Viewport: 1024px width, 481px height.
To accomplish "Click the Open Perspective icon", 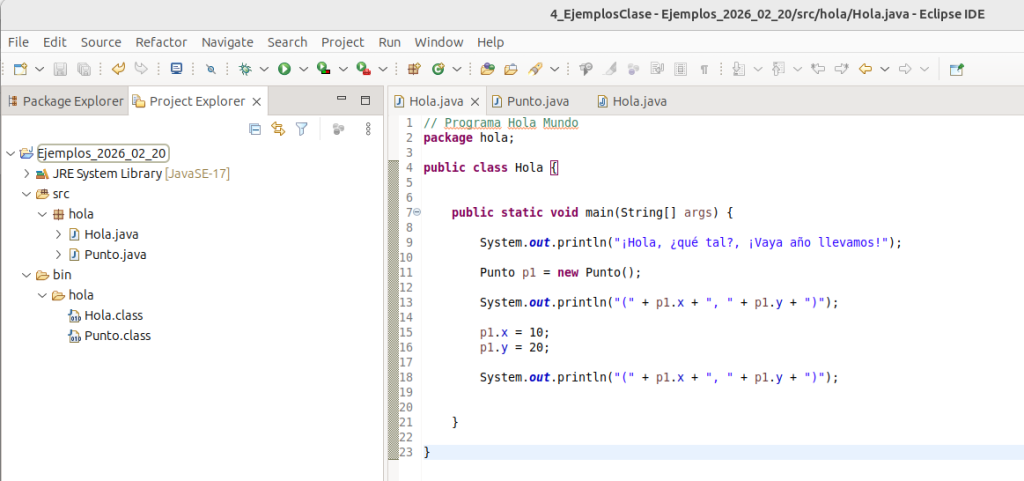I will click(957, 69).
